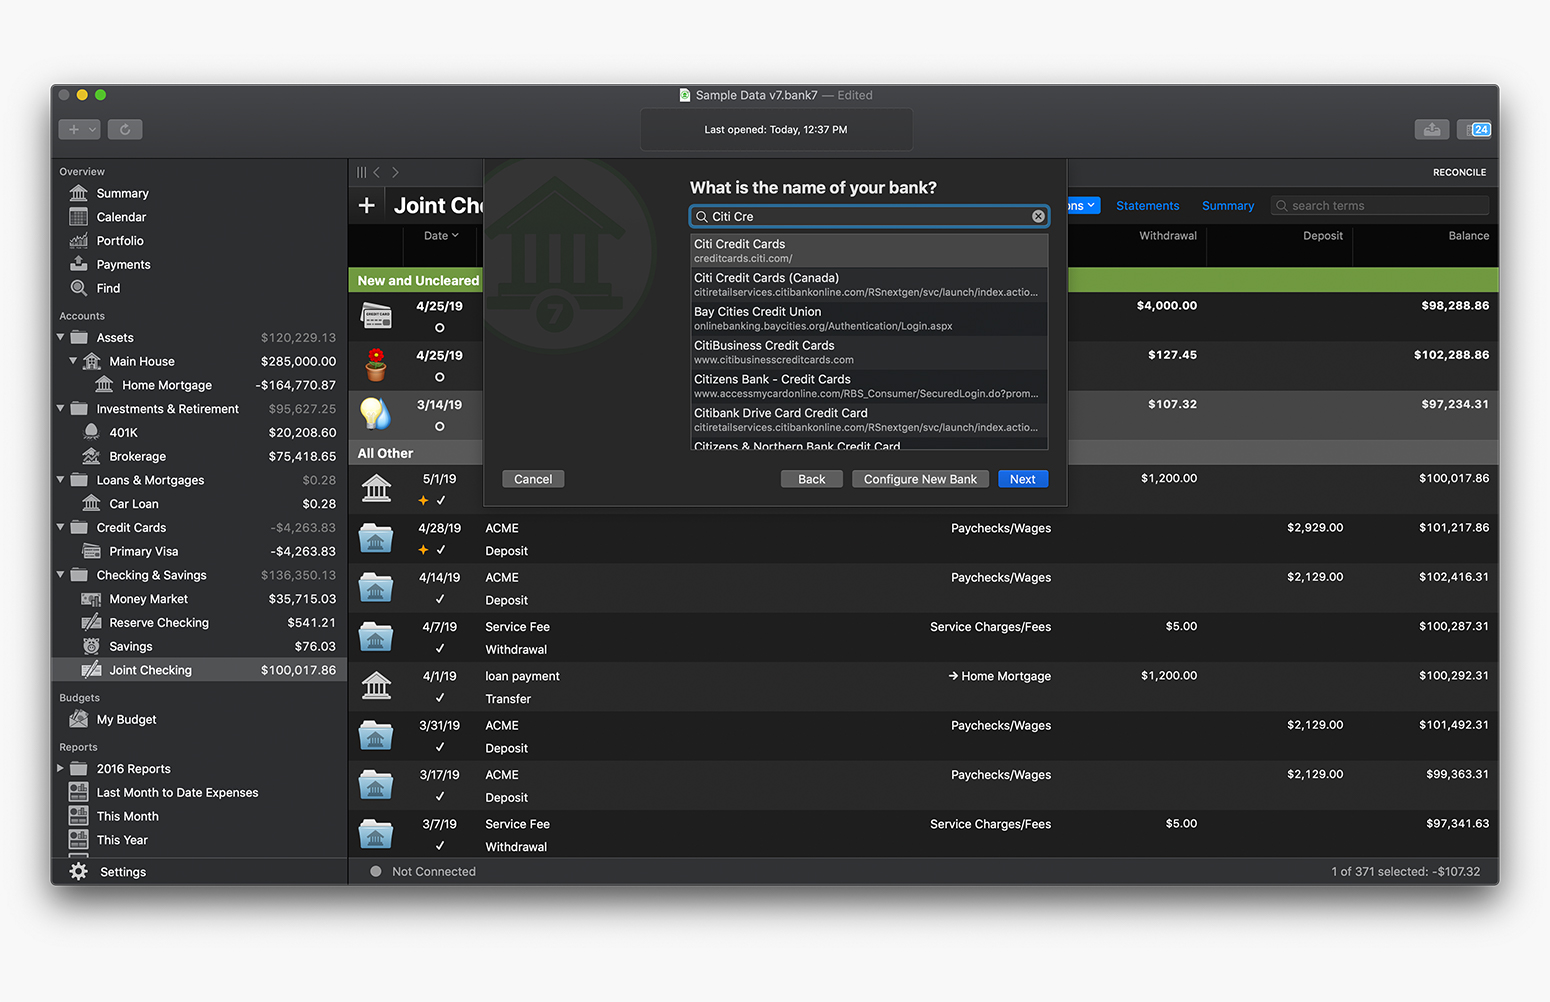This screenshot has width=1550, height=1002.
Task: Click the Payments icon in sidebar
Action: tap(79, 264)
